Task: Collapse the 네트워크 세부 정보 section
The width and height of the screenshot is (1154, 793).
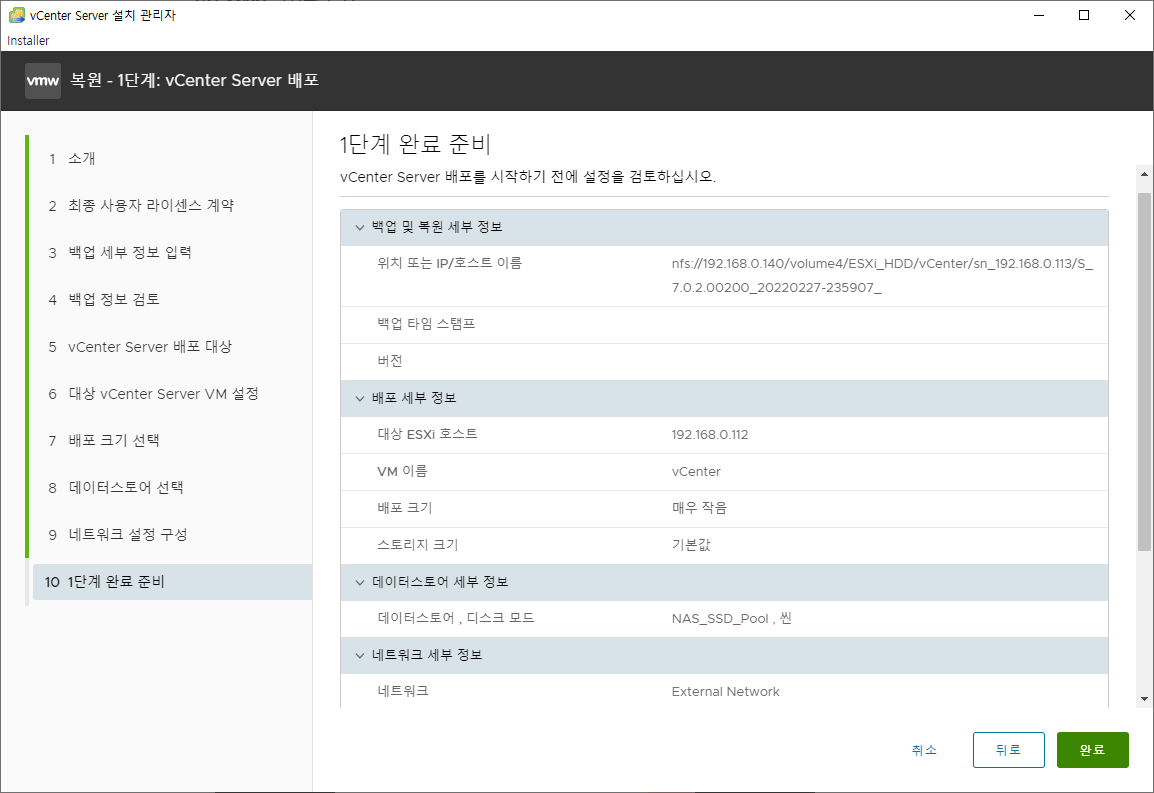Action: coord(360,655)
